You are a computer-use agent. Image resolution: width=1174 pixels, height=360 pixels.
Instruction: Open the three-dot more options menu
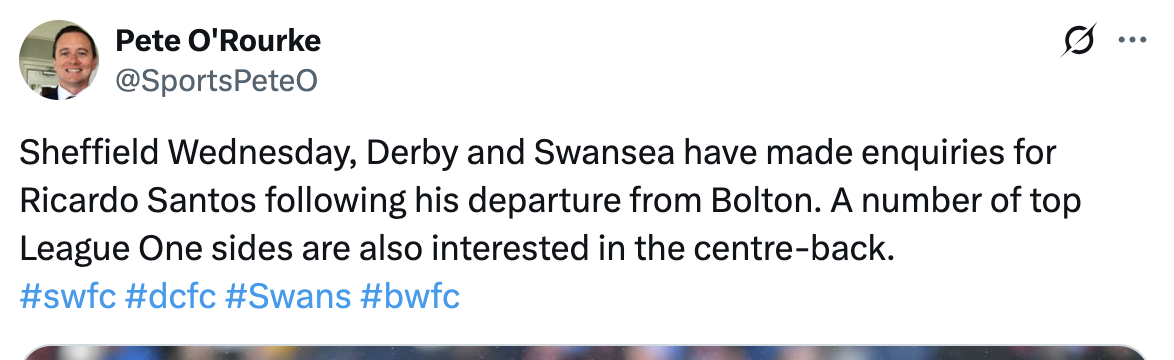(x=1132, y=40)
